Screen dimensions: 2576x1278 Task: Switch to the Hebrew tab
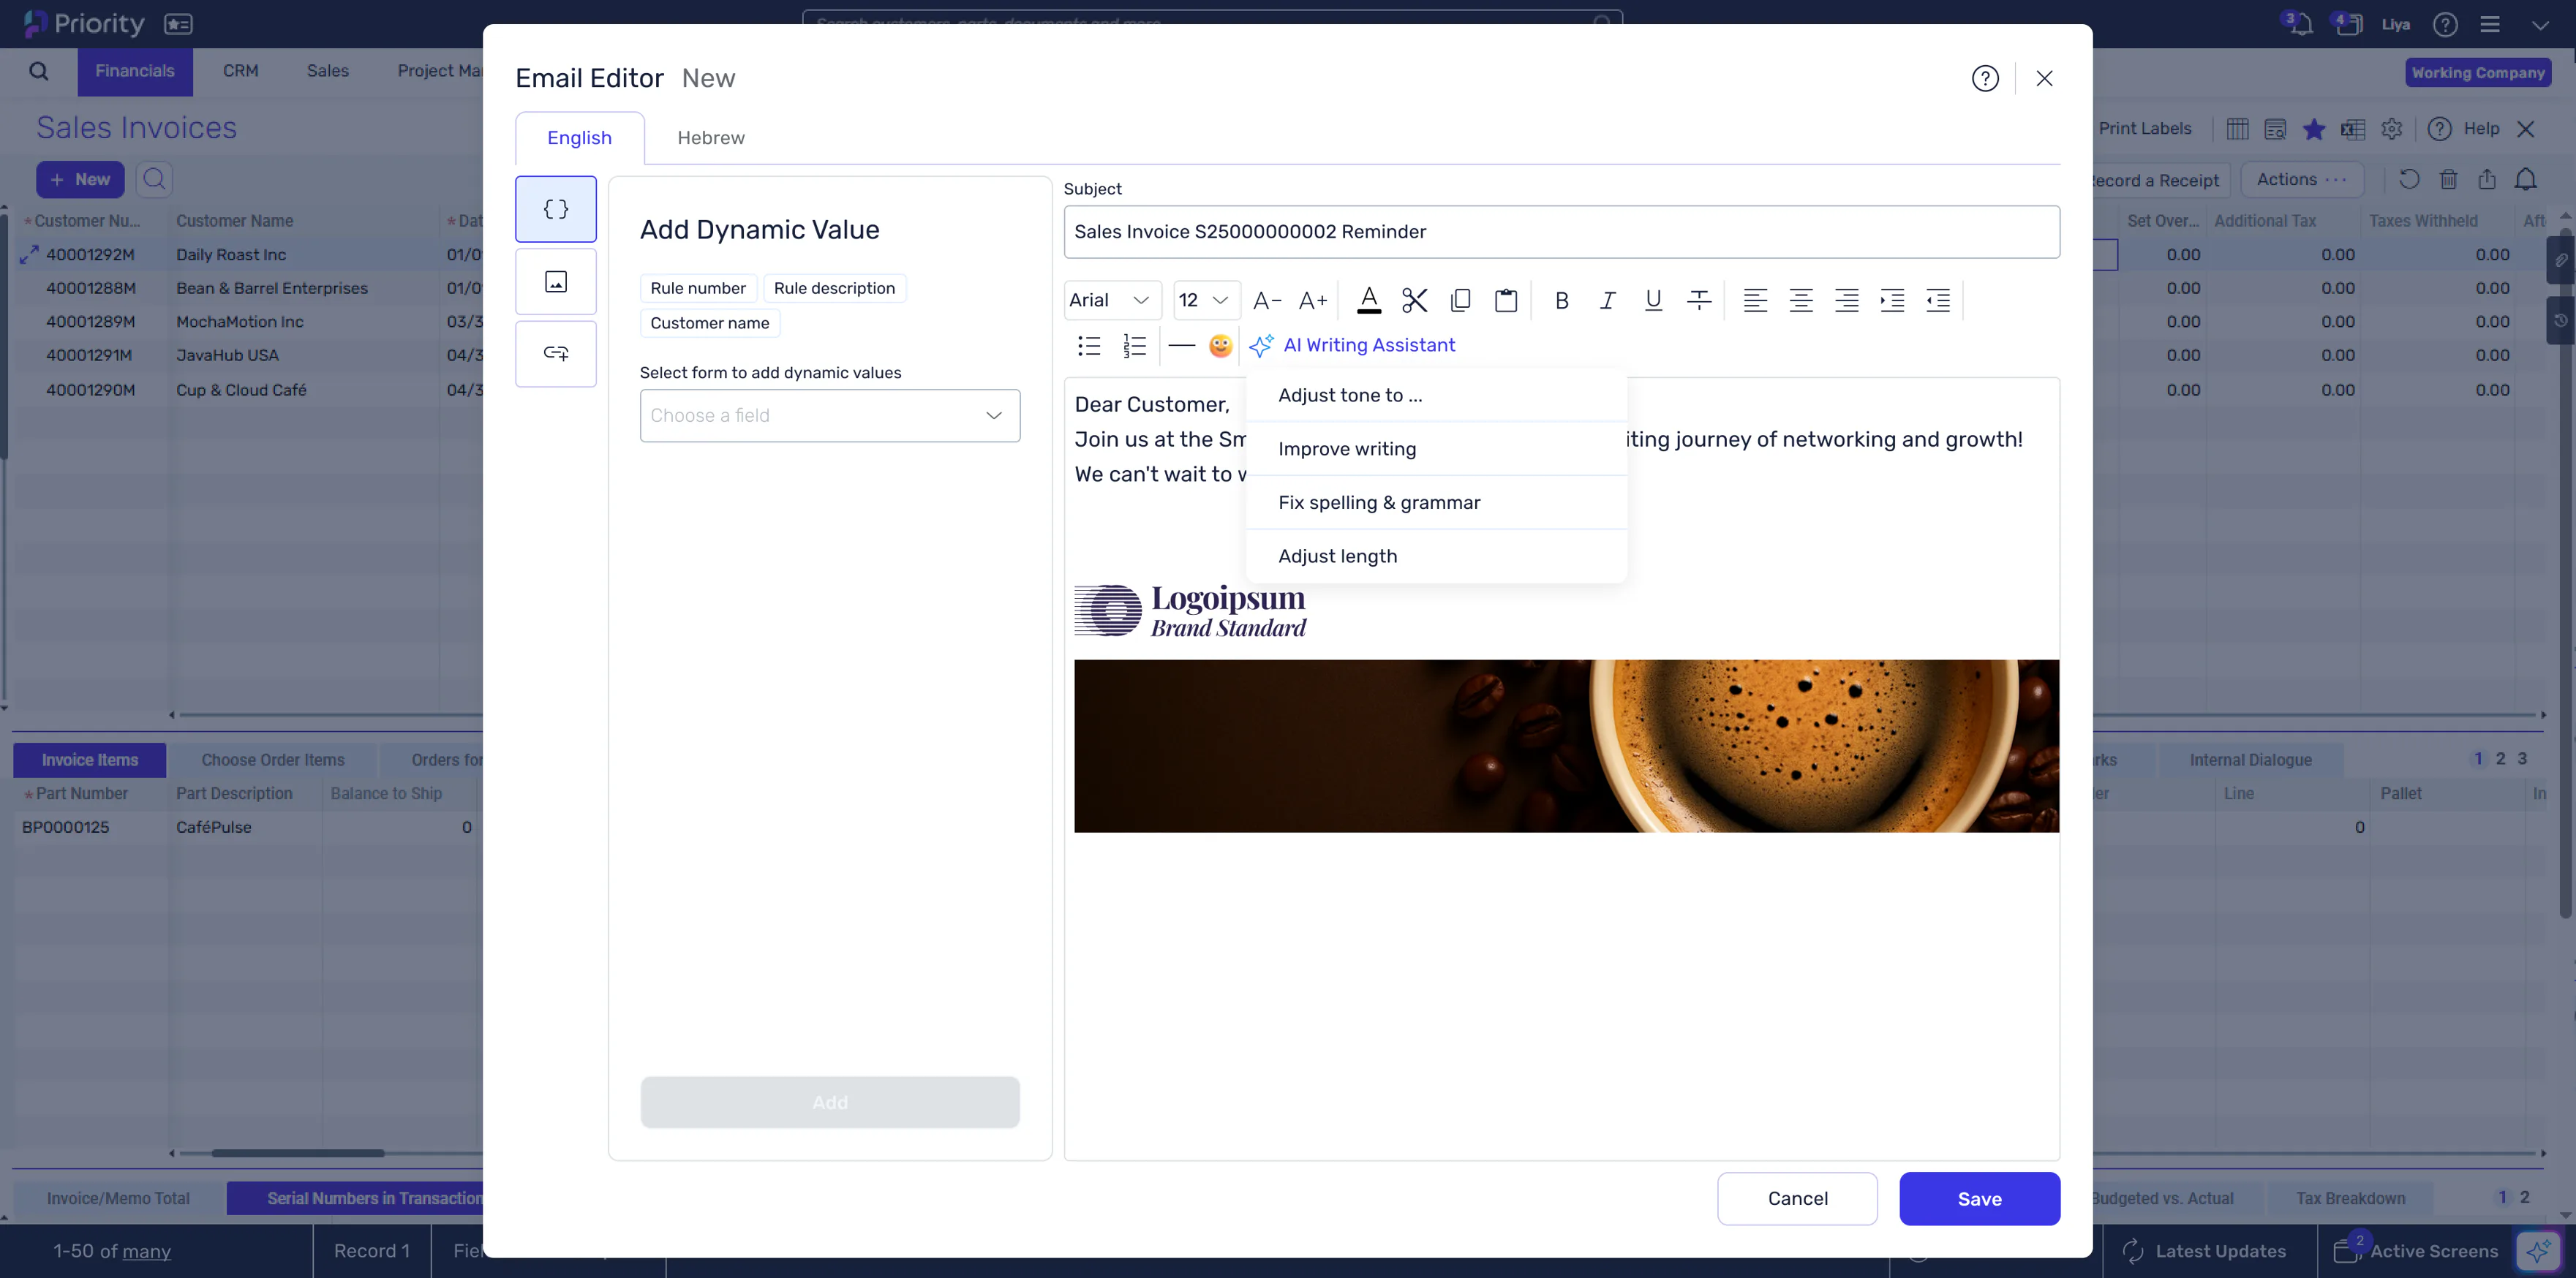(710, 137)
